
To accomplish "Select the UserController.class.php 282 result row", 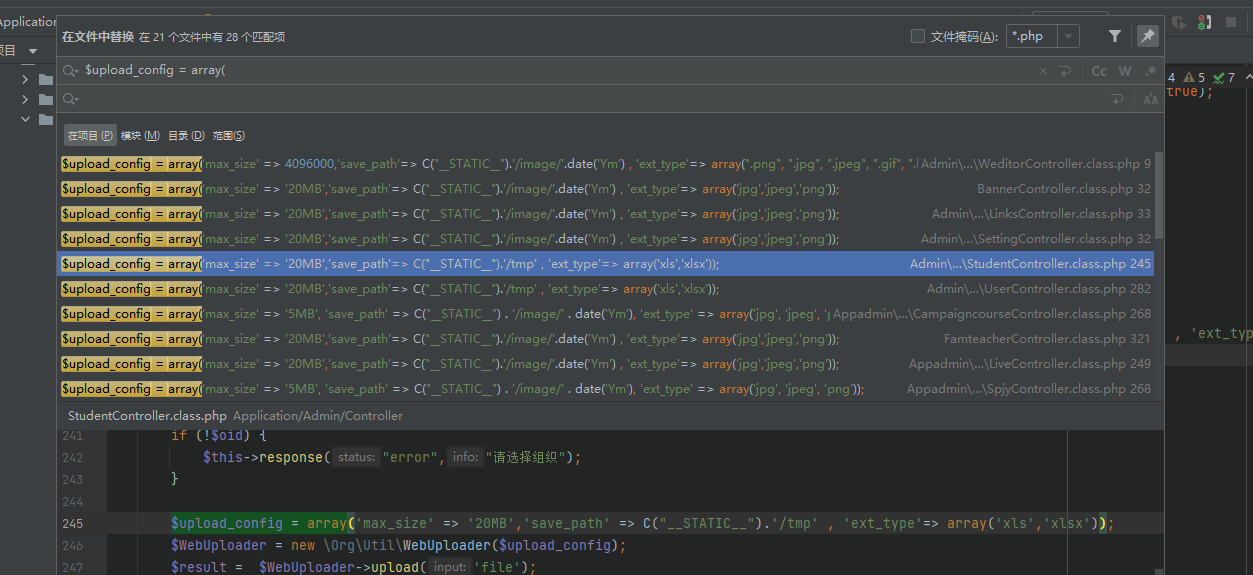I will [606, 288].
